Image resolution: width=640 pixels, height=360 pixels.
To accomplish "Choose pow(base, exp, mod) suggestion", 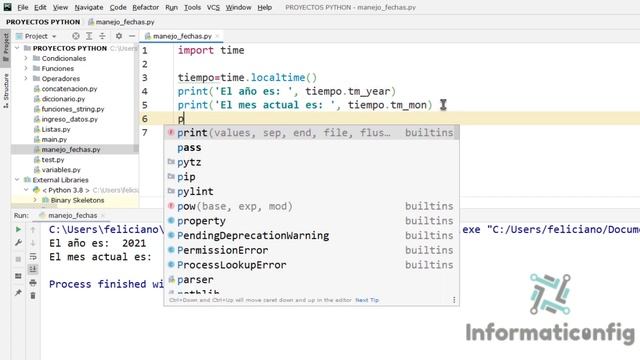I will coord(311,206).
